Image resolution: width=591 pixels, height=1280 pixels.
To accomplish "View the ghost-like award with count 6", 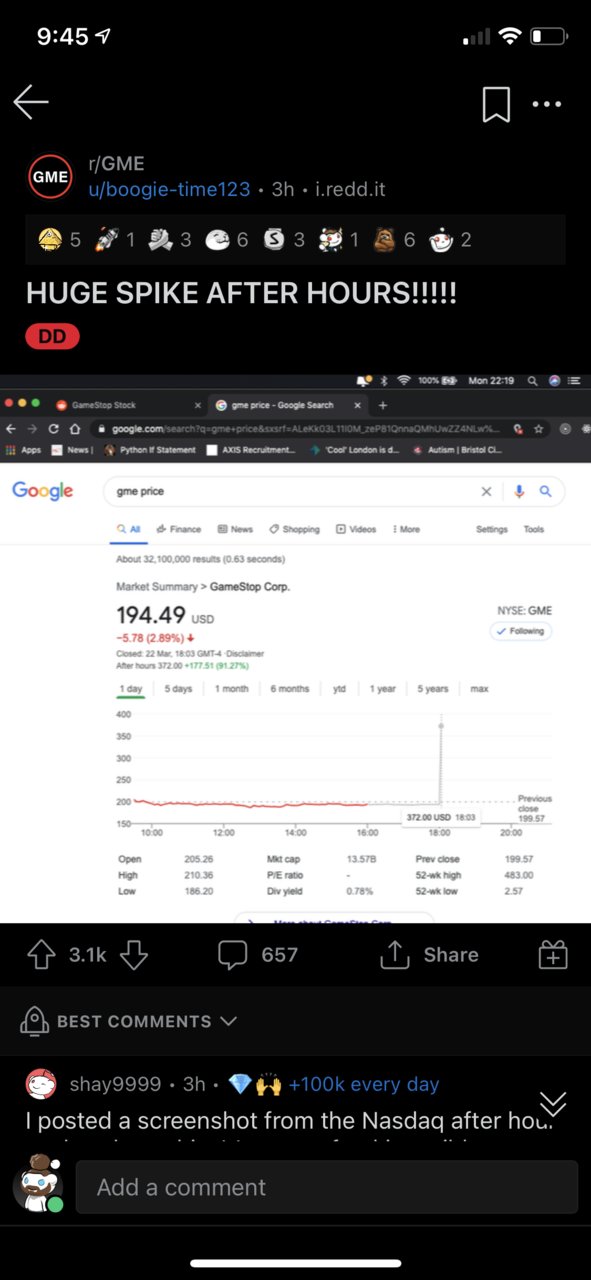I will click(x=218, y=239).
